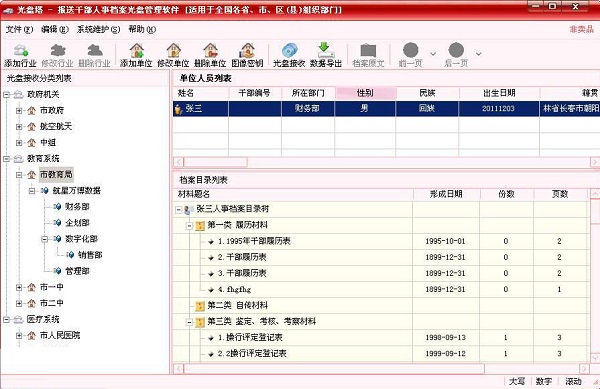Select 财务部 in the department tree
The image size is (600, 389).
tap(77, 207)
